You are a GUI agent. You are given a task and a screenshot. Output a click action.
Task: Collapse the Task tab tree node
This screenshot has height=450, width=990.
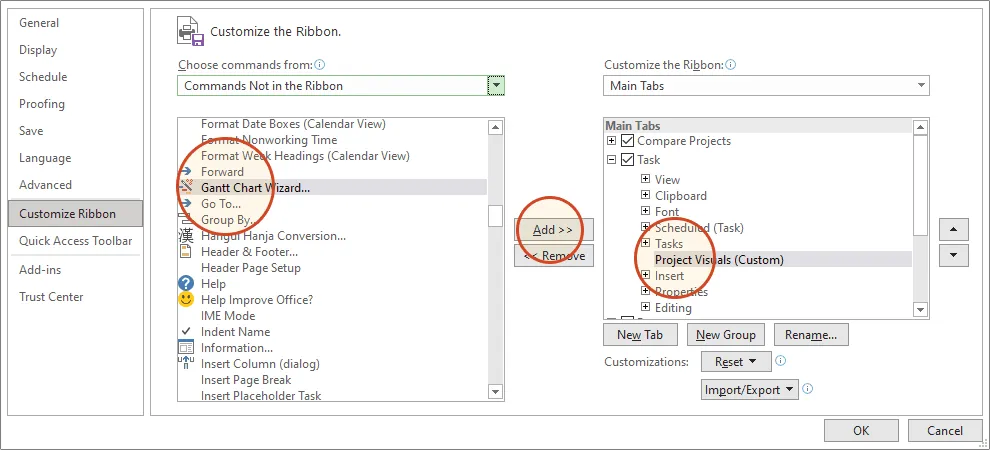point(611,160)
